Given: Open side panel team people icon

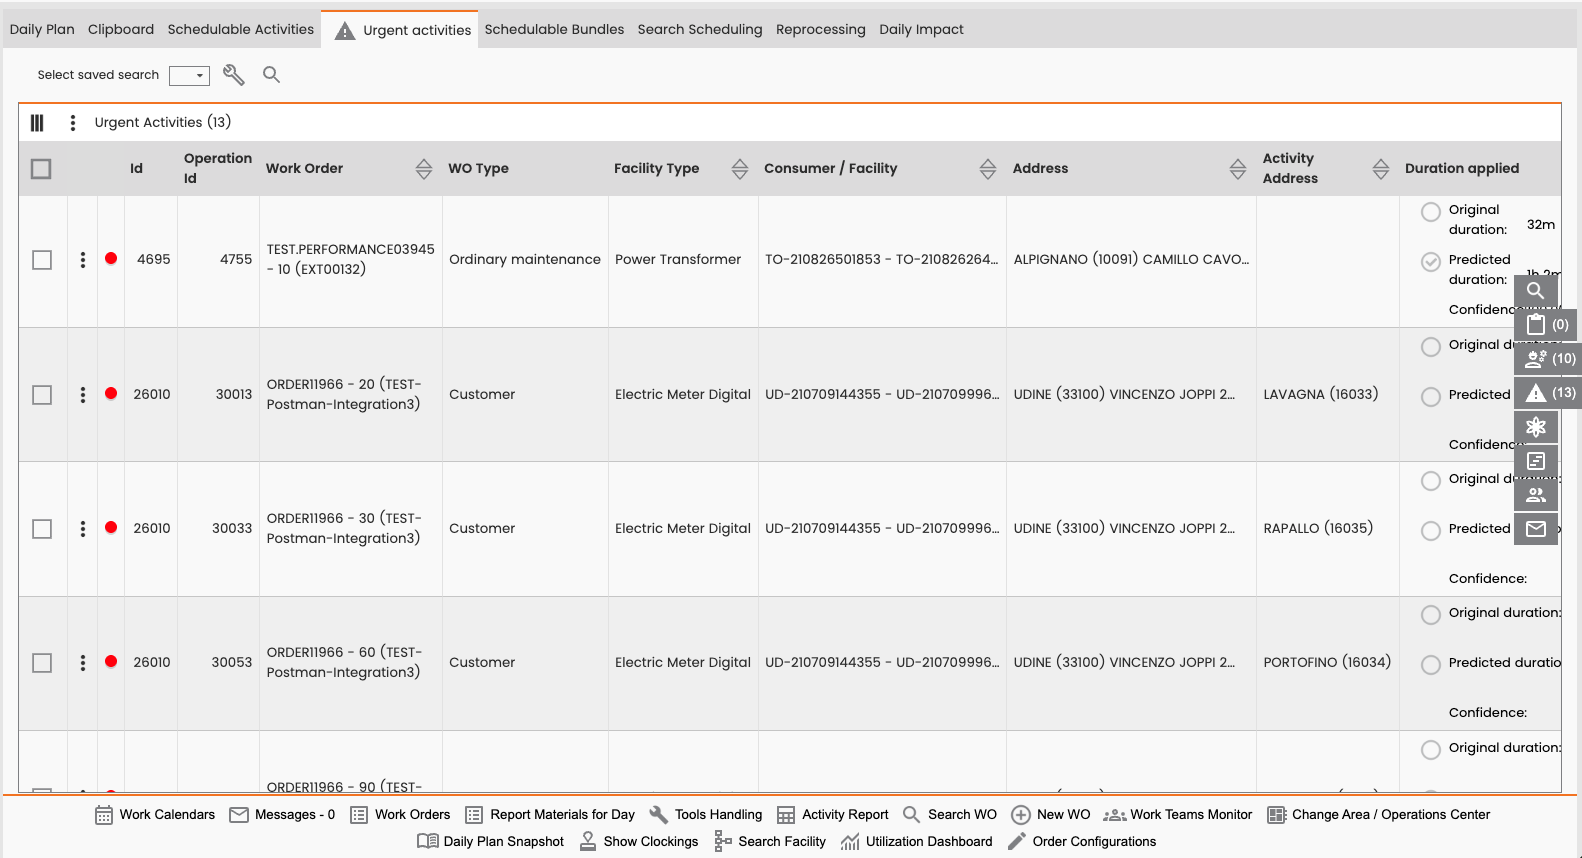Looking at the screenshot, I should coord(1536,495).
